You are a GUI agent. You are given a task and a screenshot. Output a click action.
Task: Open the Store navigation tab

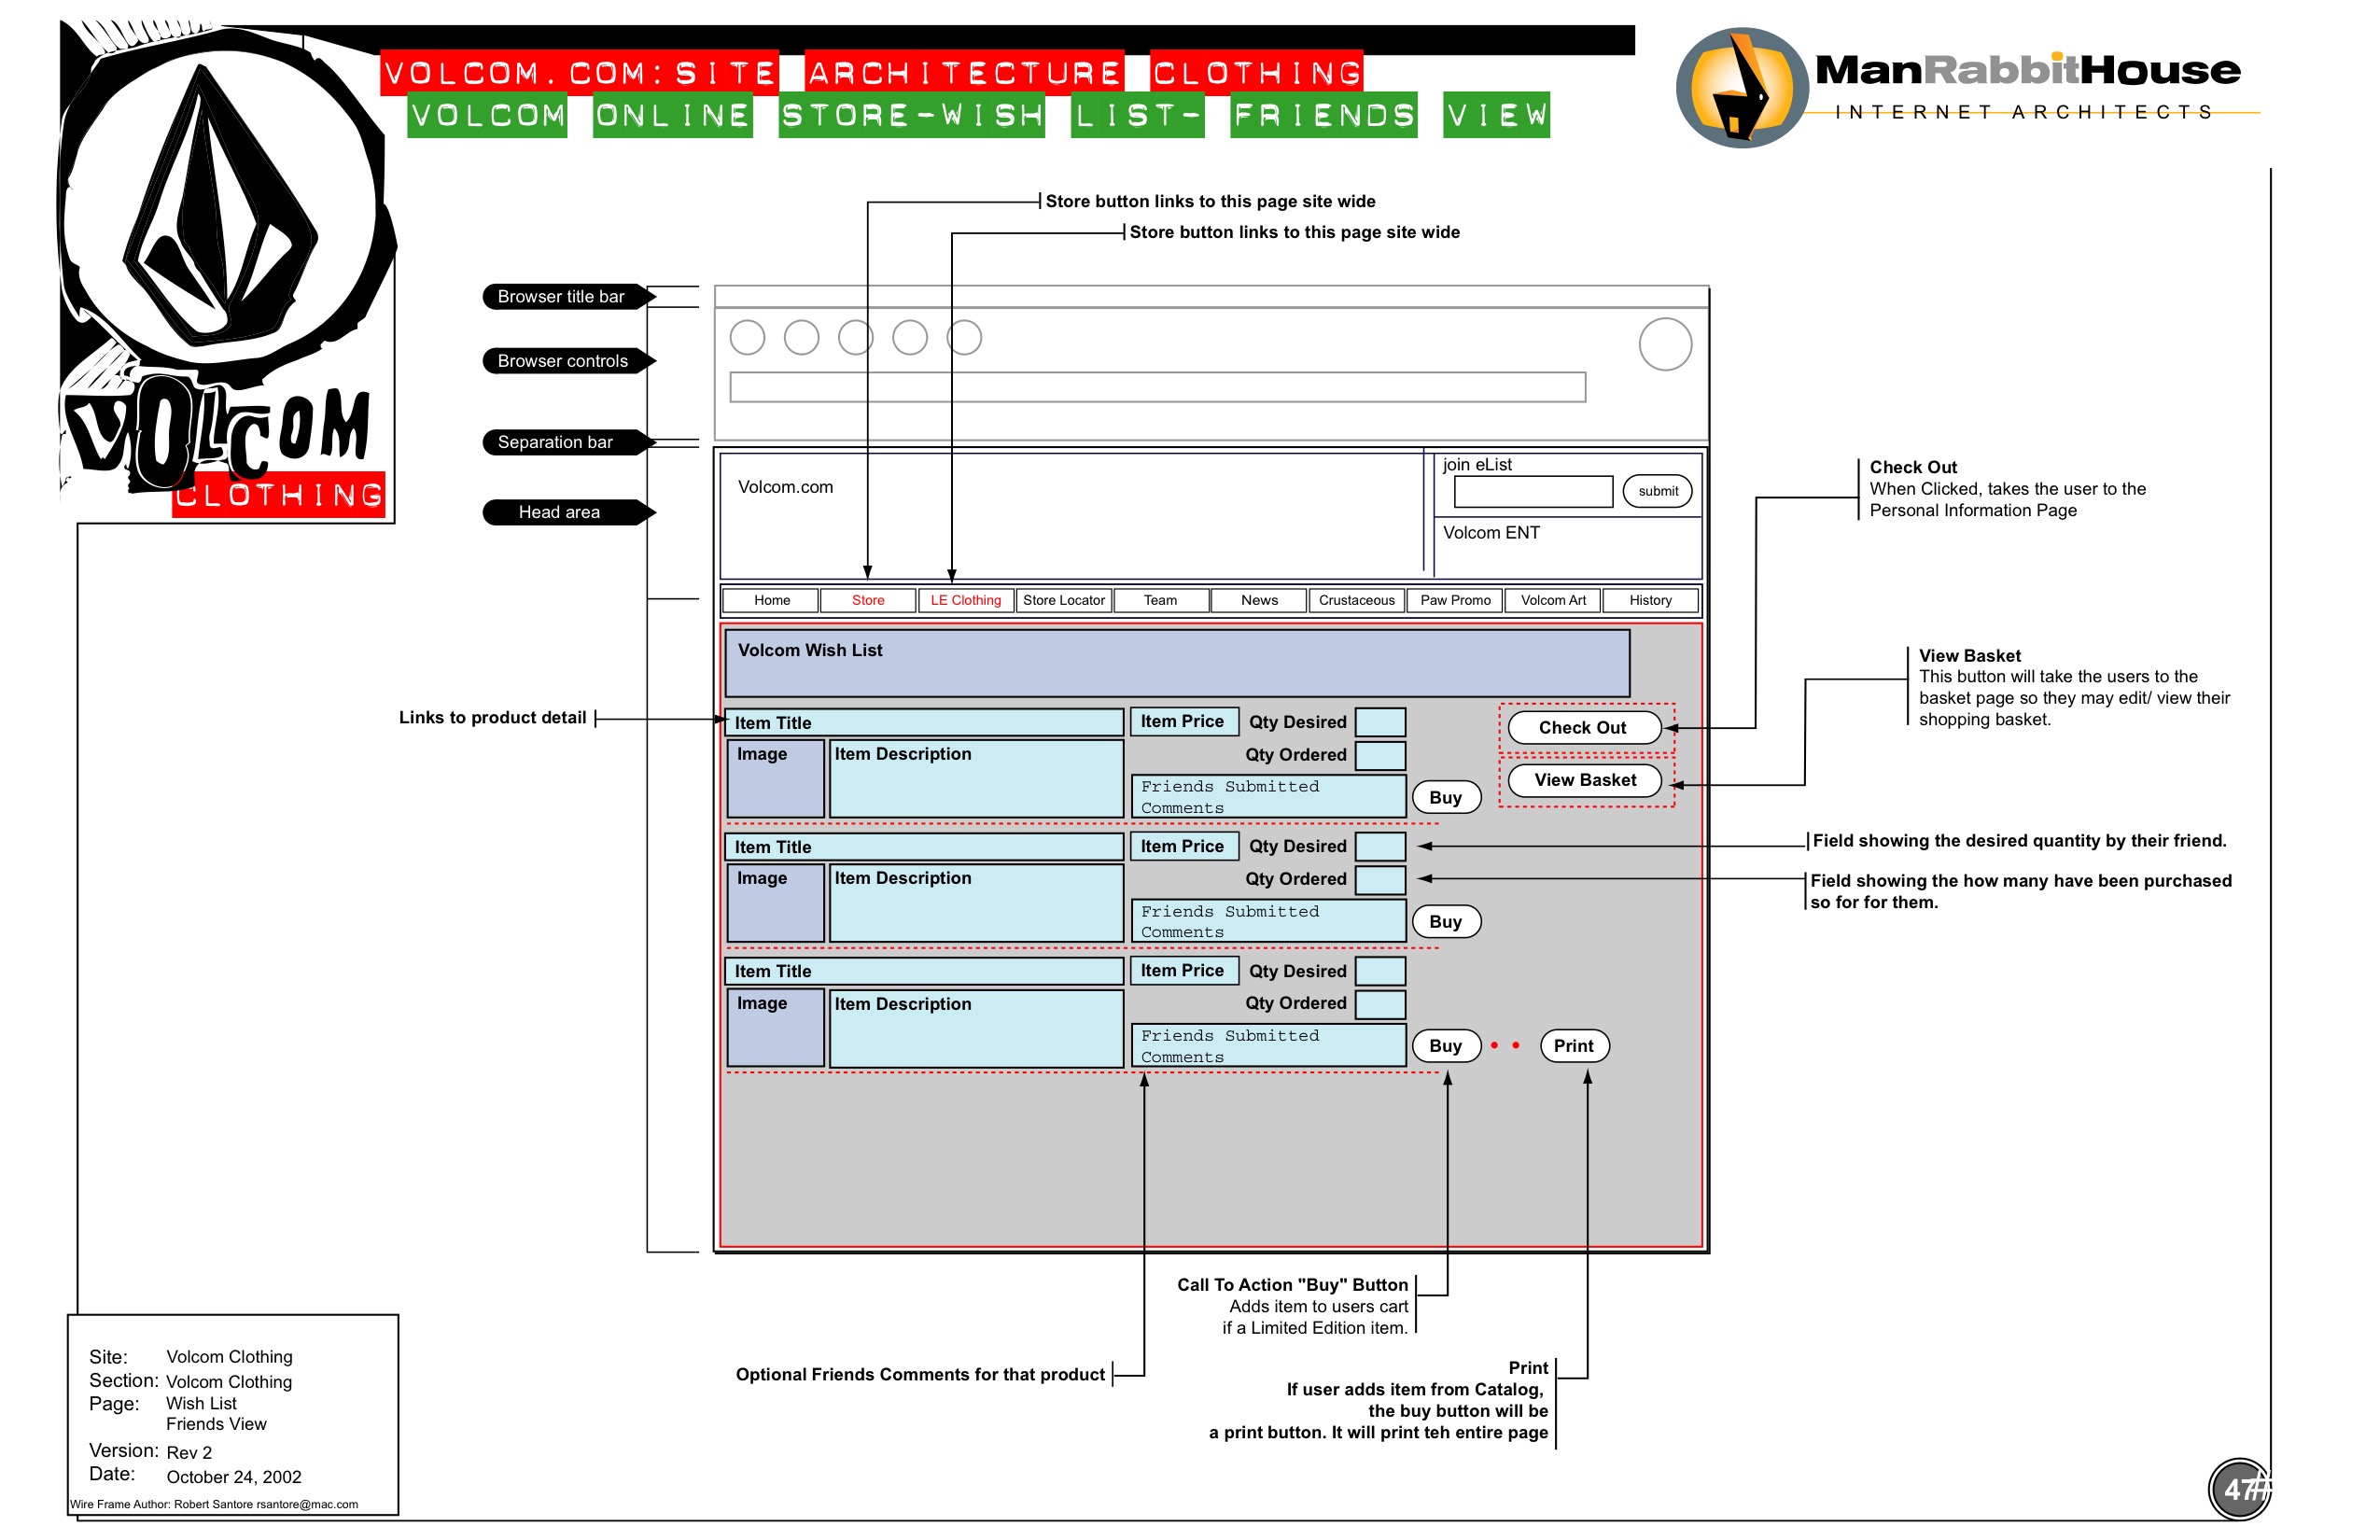[x=868, y=600]
